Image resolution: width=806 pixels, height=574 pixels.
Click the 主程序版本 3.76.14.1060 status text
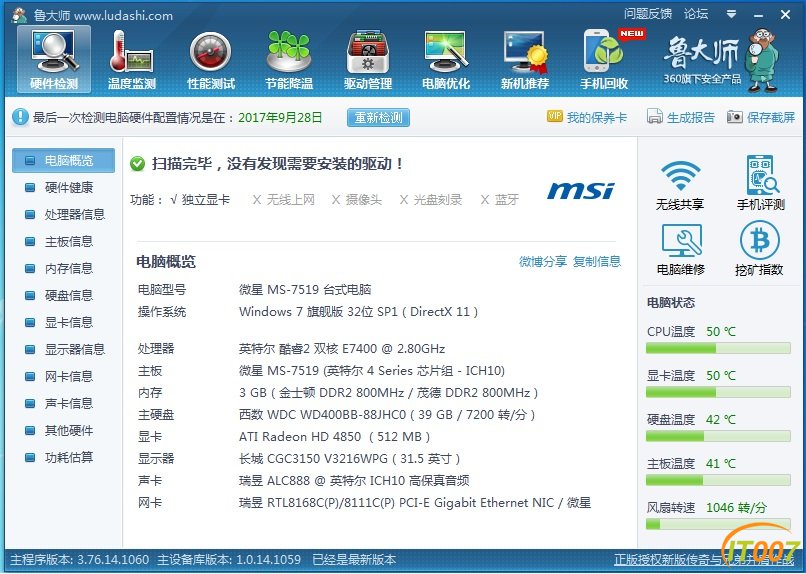pos(80,560)
